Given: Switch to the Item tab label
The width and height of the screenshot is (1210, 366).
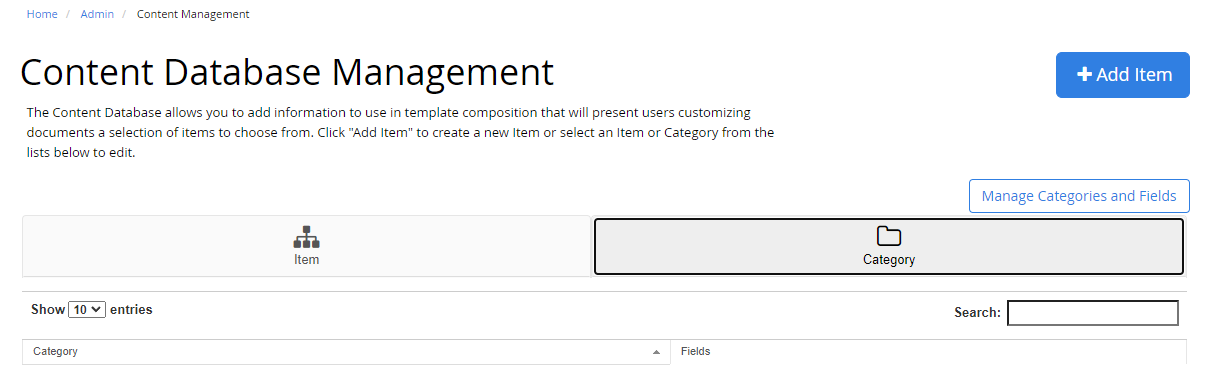Looking at the screenshot, I should click(306, 260).
